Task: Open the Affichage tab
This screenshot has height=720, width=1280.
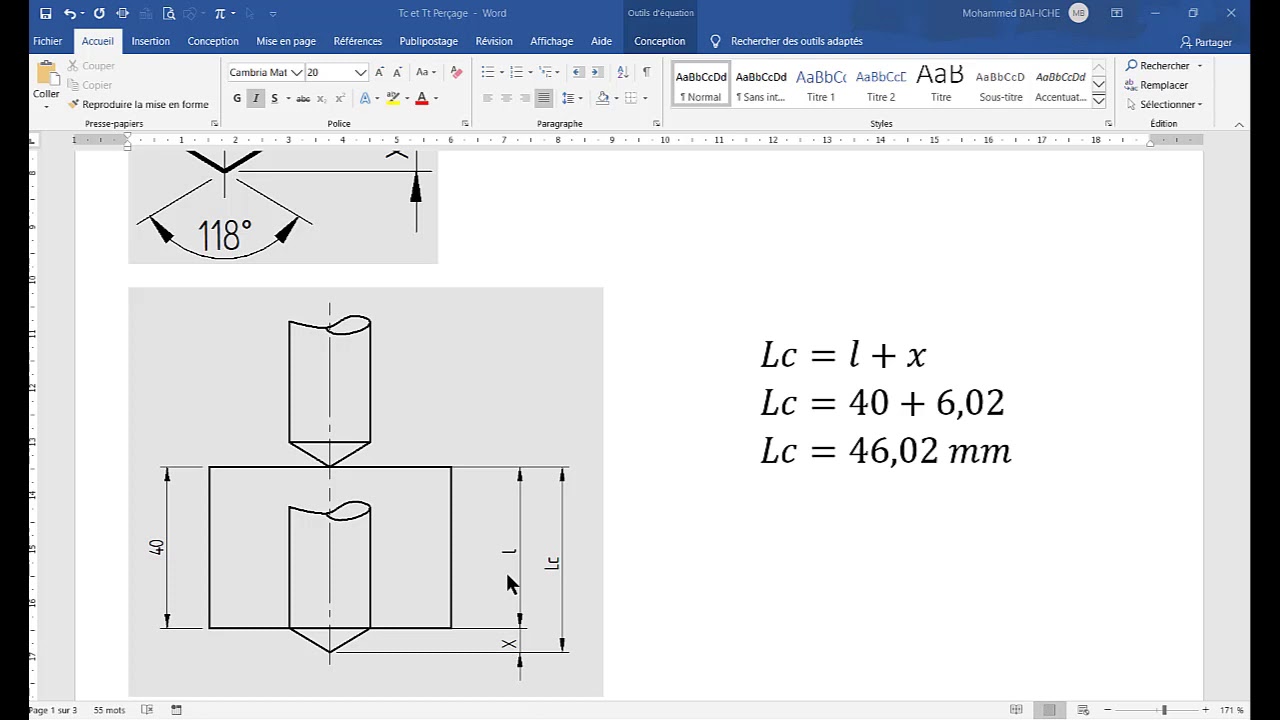Action: pyautogui.click(x=551, y=41)
